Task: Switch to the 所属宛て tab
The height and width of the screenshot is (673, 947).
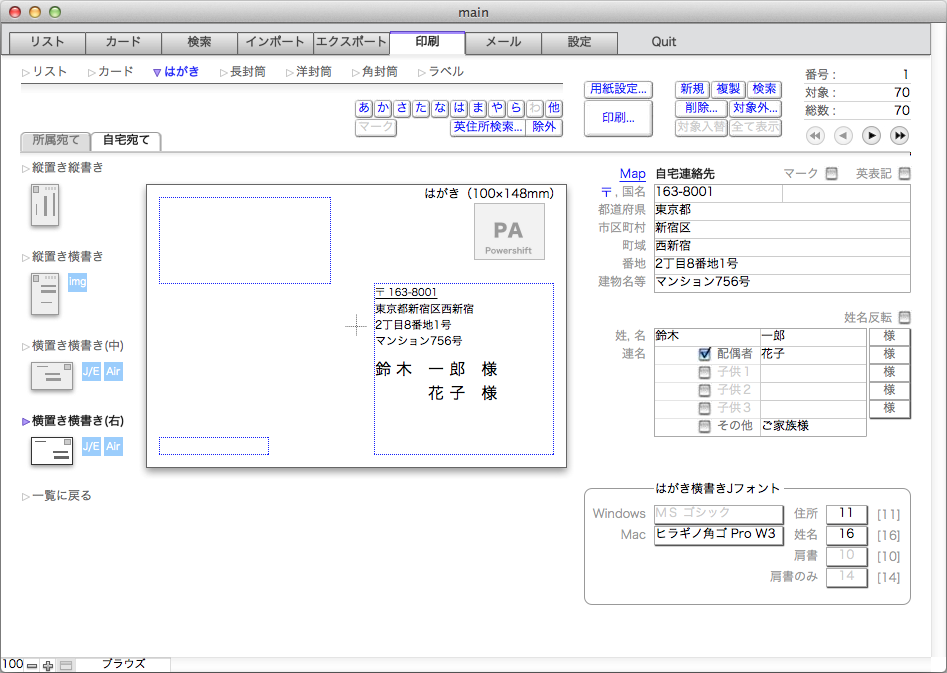Action: click(x=56, y=141)
